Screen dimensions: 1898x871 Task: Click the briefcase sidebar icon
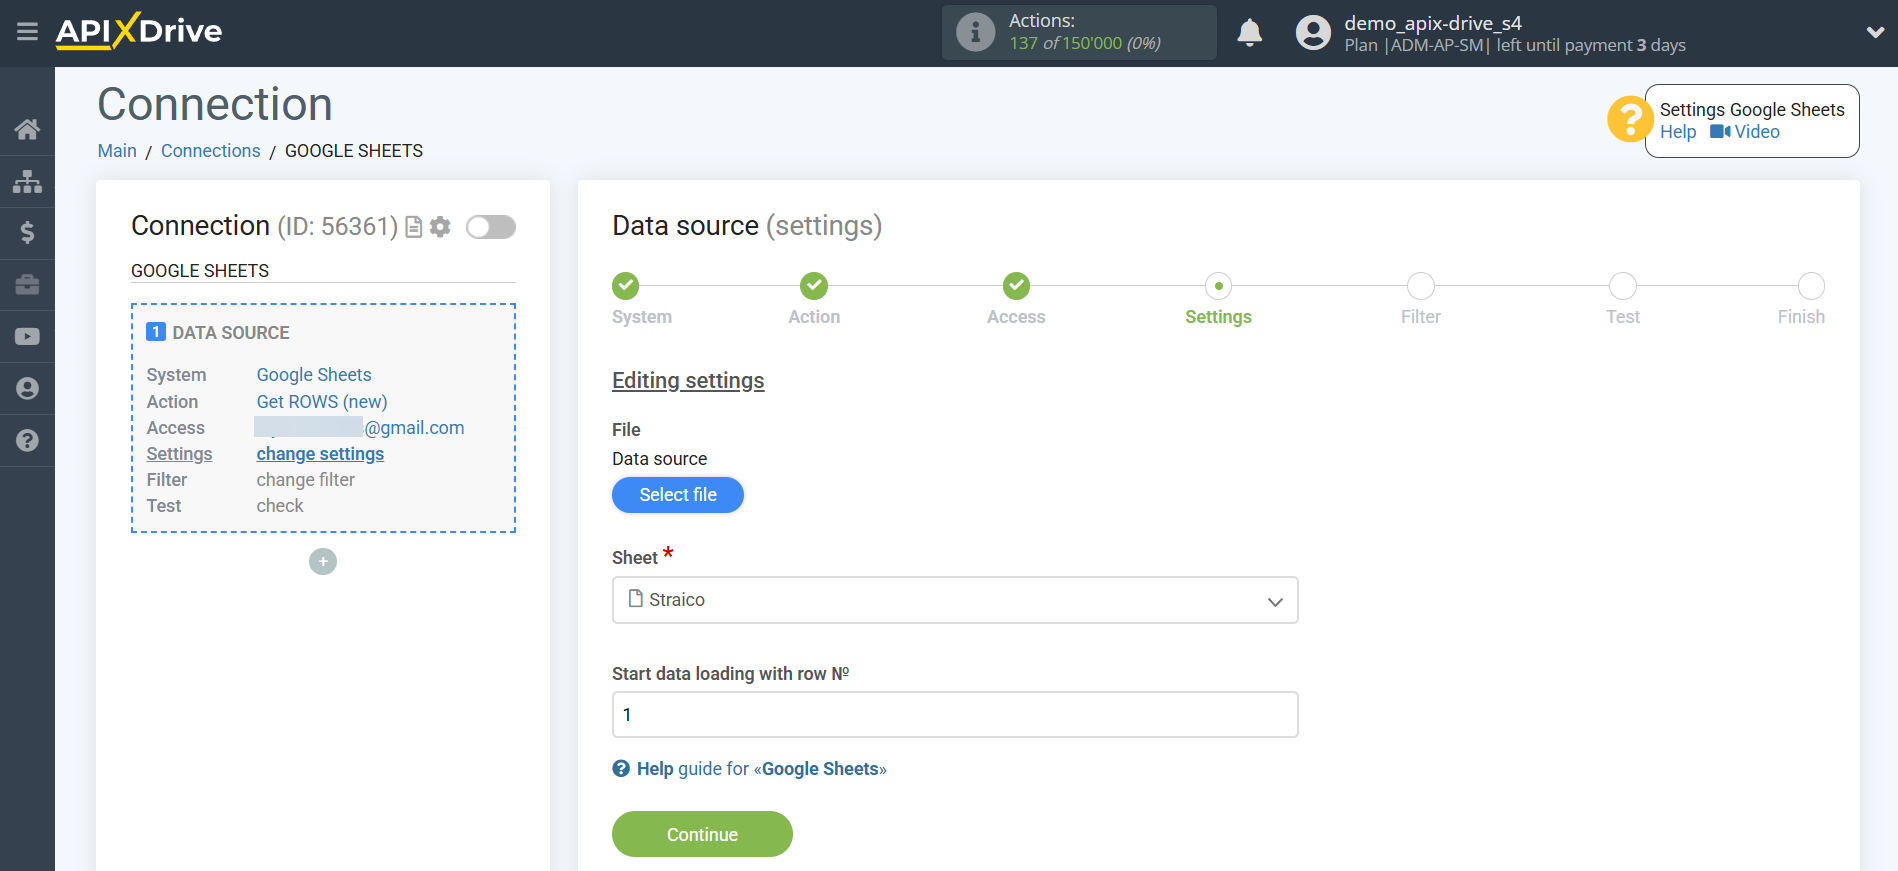click(x=27, y=285)
